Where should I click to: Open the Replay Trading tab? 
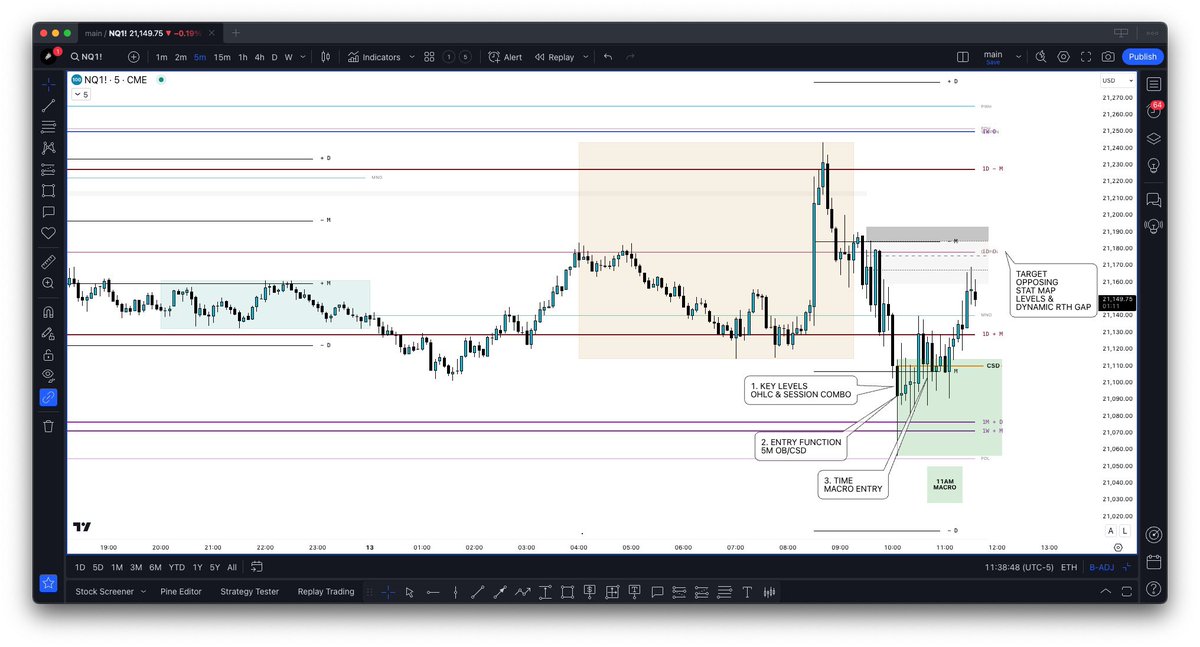(326, 591)
